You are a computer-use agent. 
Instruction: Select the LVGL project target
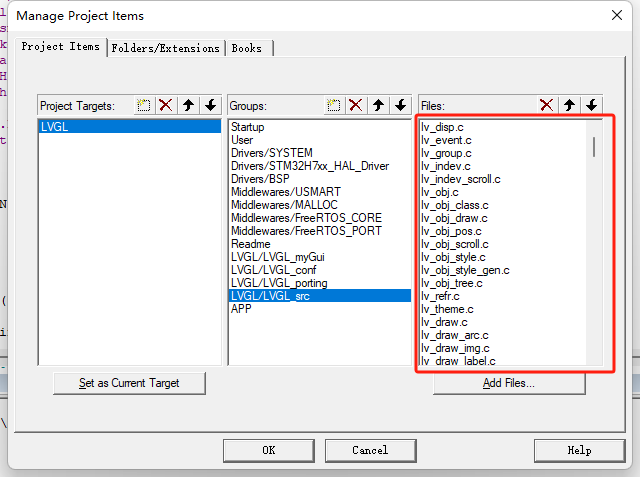click(130, 127)
